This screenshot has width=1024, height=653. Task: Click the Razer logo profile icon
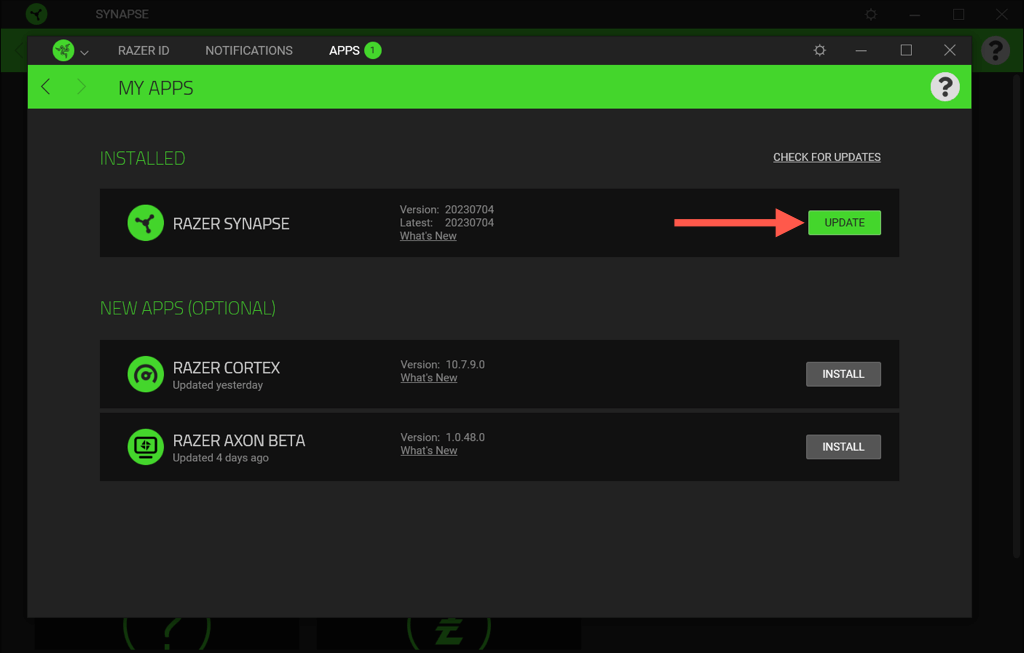tap(63, 50)
